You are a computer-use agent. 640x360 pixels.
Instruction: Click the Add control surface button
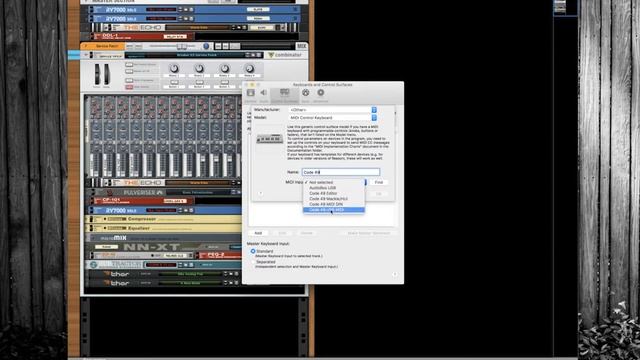[x=258, y=233]
